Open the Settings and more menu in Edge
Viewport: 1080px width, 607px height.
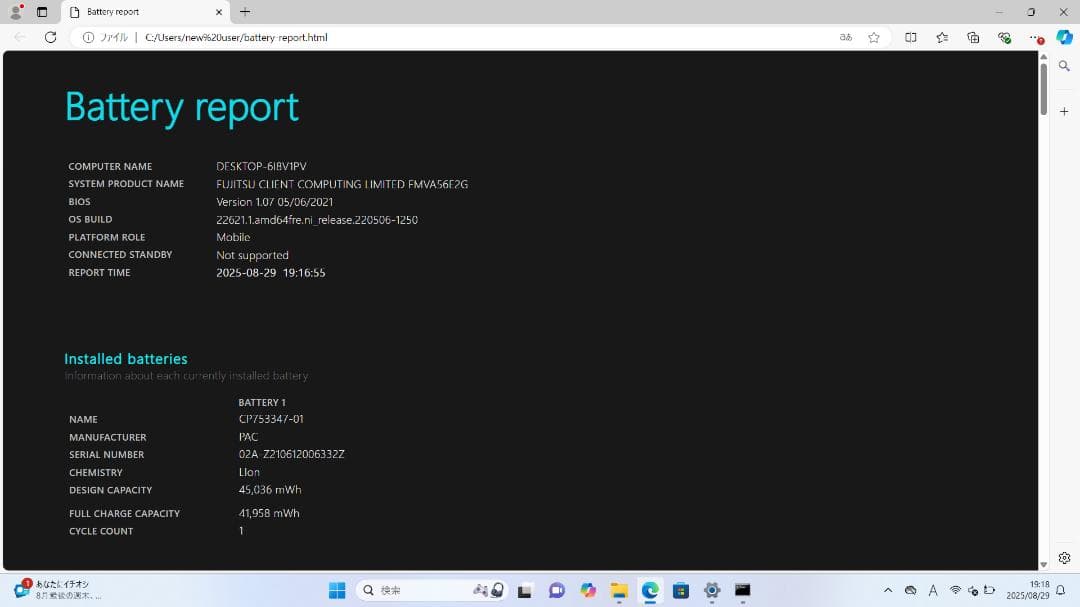[x=1033, y=37]
